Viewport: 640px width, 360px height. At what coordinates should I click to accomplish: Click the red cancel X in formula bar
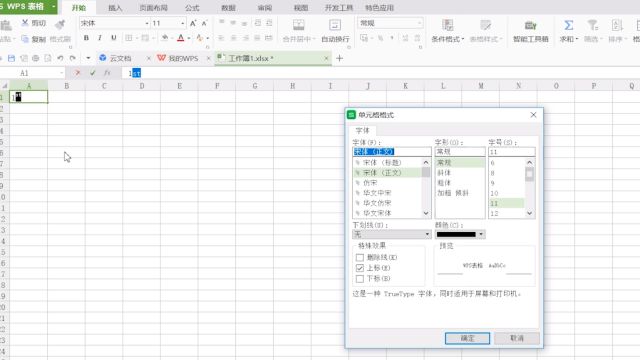tap(78, 73)
